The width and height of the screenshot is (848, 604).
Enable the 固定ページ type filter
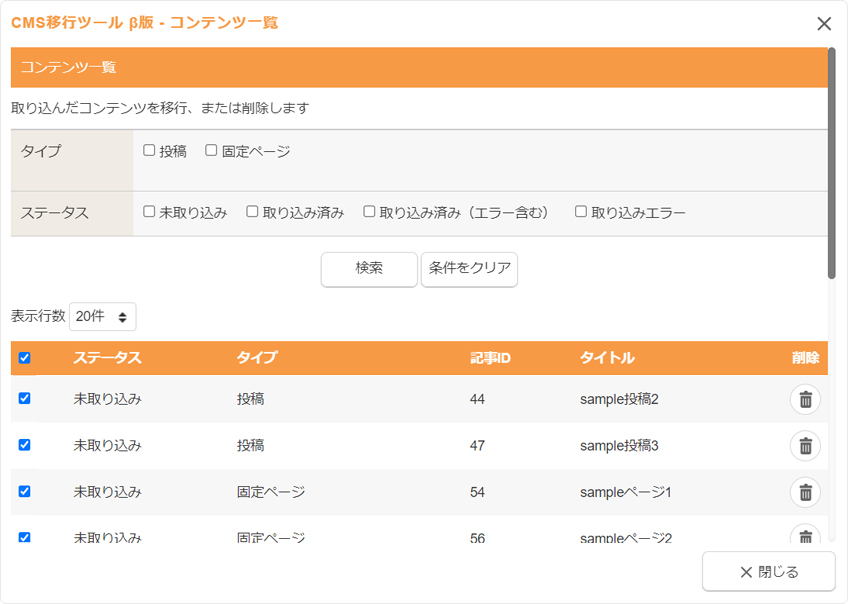click(x=211, y=151)
